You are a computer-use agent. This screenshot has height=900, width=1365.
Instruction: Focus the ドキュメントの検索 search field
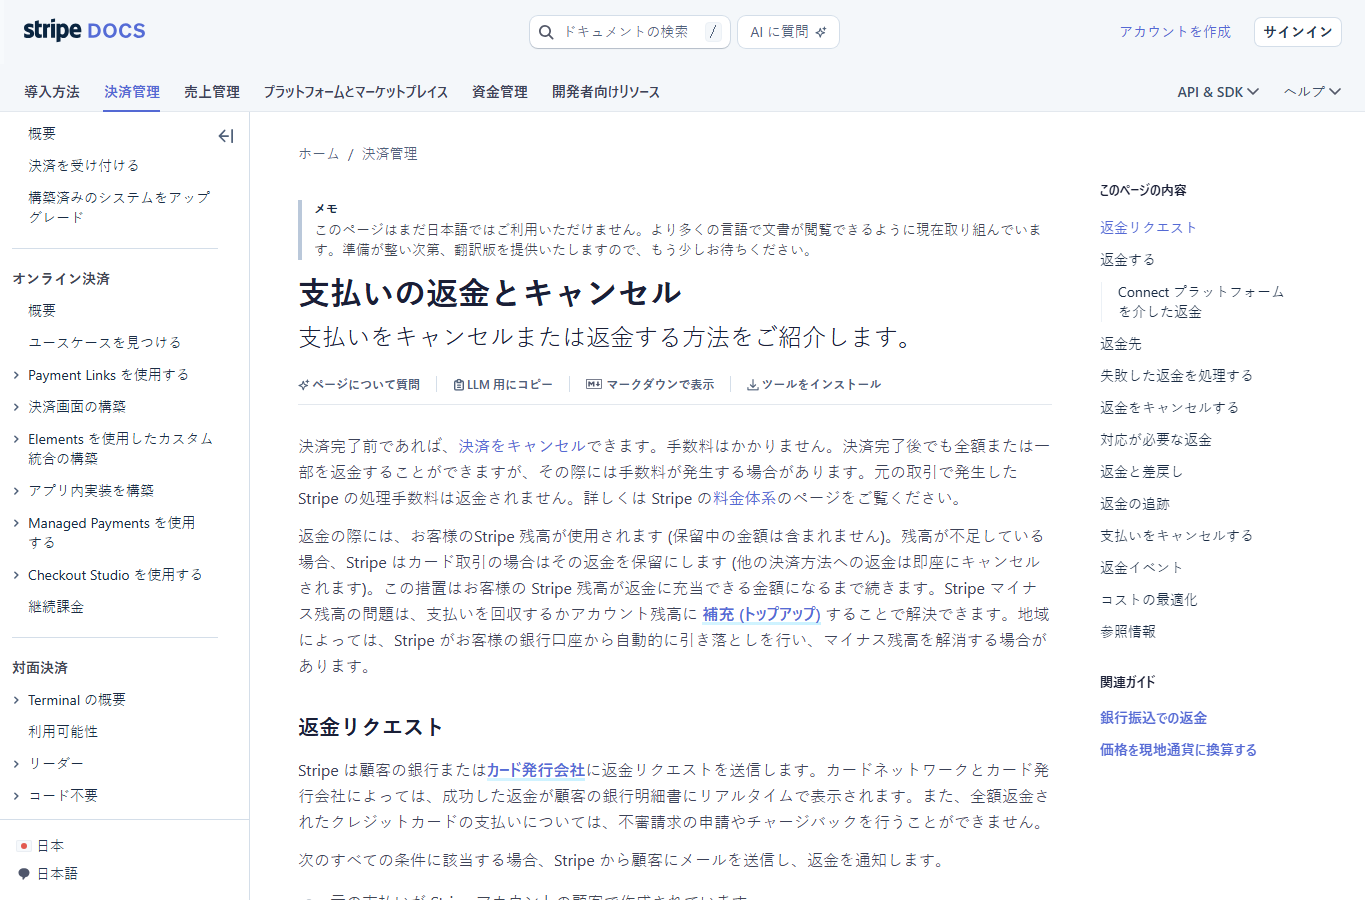(x=630, y=32)
